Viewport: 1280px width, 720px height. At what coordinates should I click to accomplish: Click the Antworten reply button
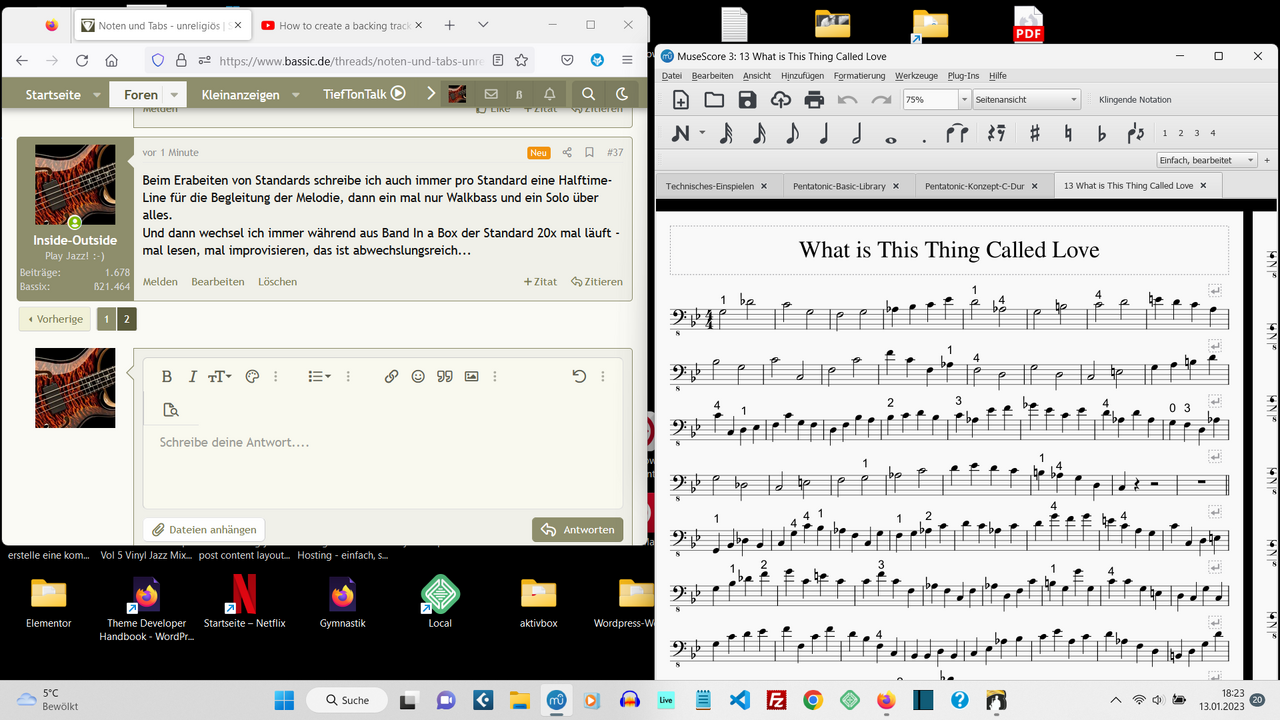pos(577,530)
